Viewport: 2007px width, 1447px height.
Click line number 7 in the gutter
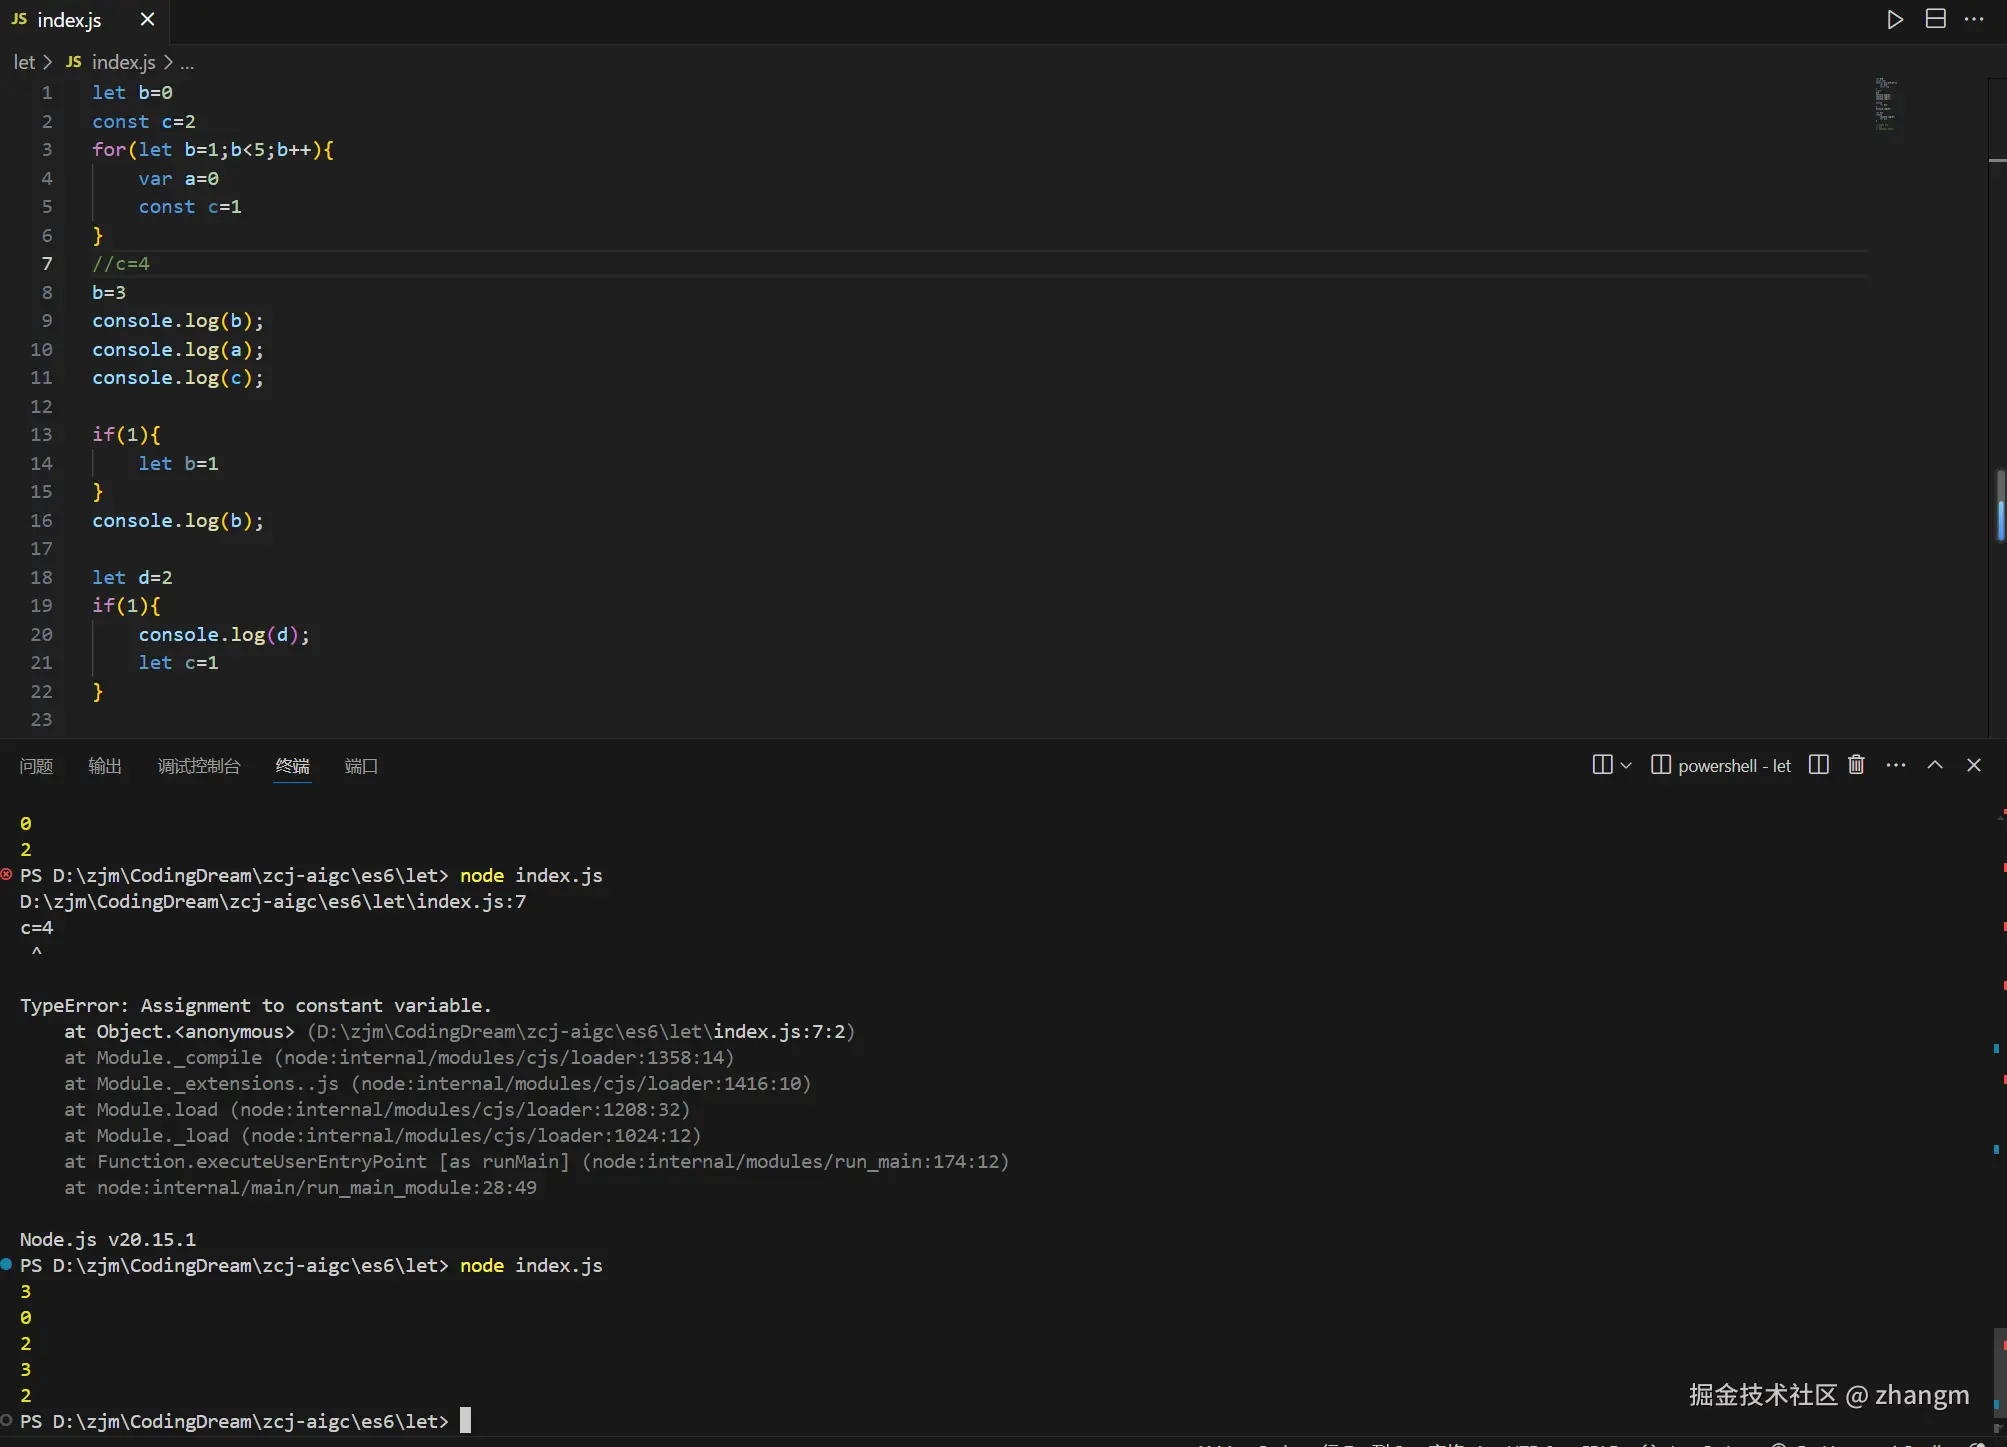47,264
